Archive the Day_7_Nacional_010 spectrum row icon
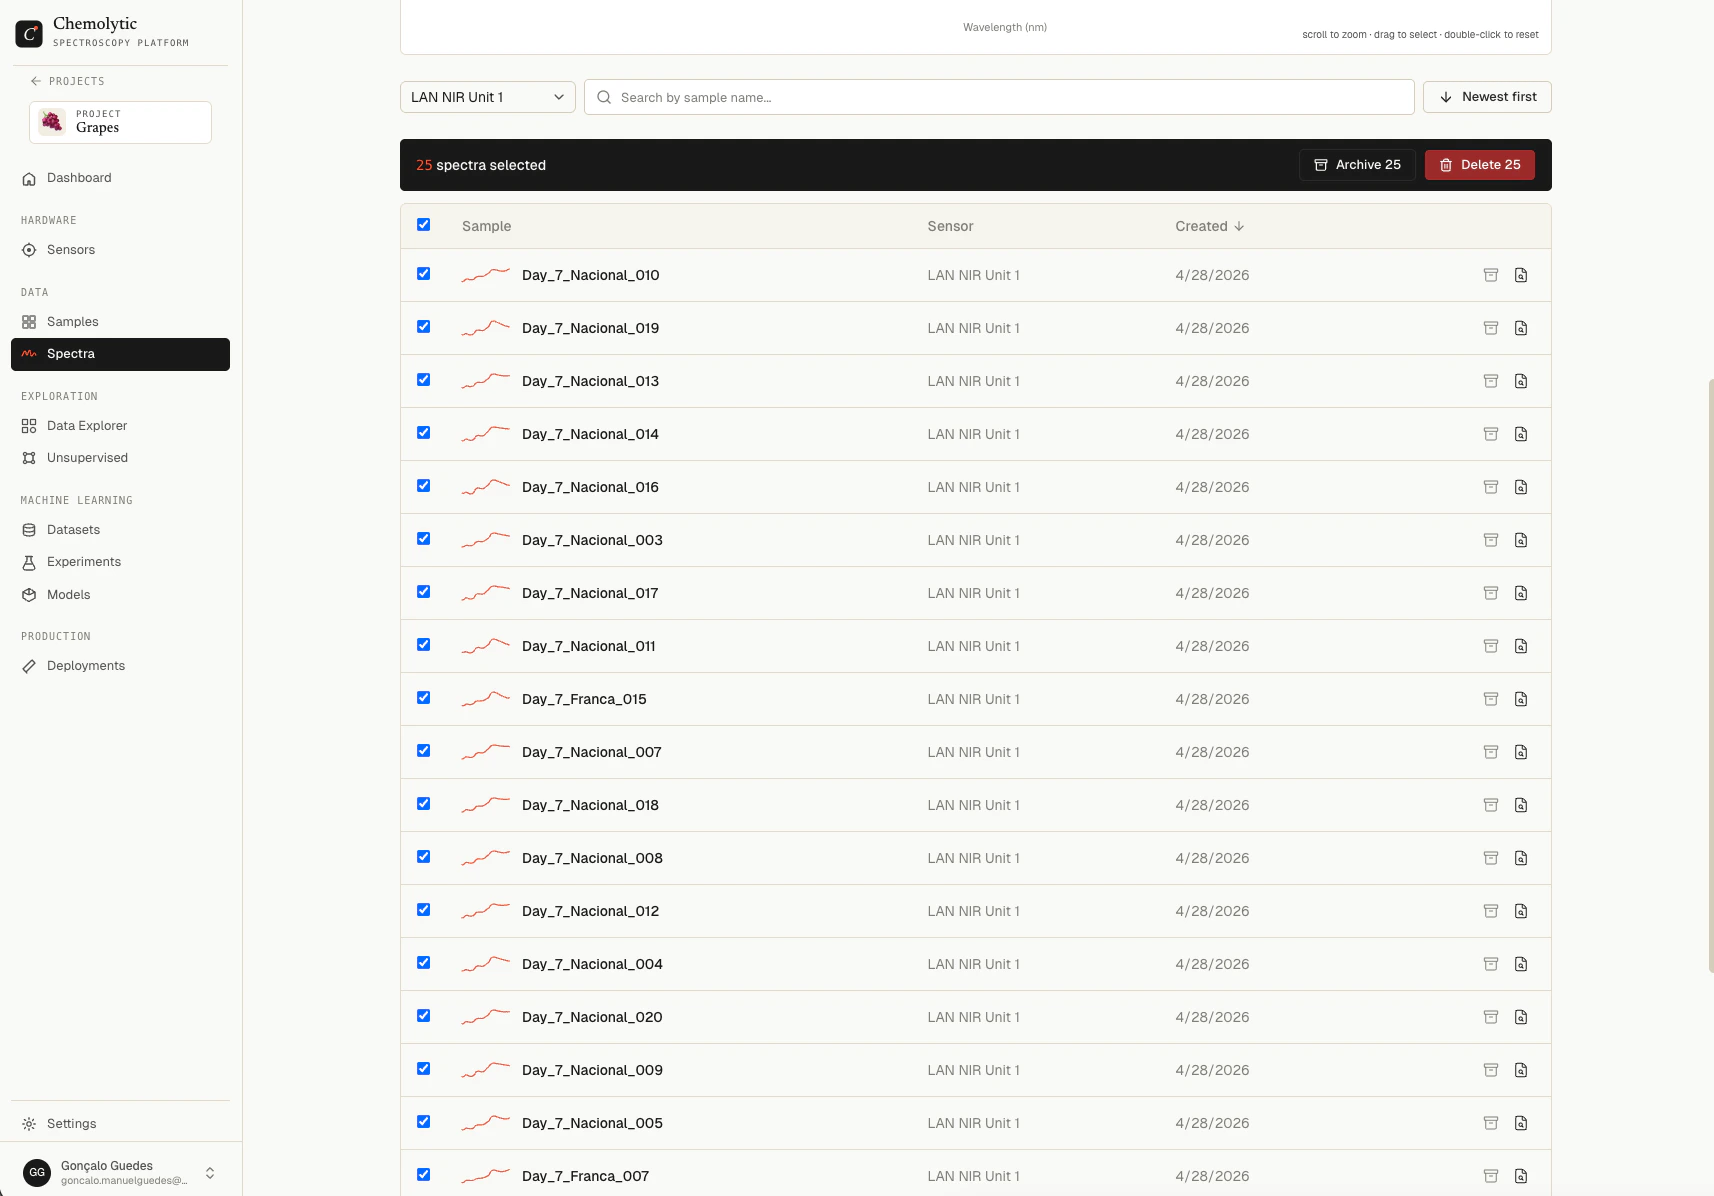Image resolution: width=1714 pixels, height=1196 pixels. pos(1490,275)
